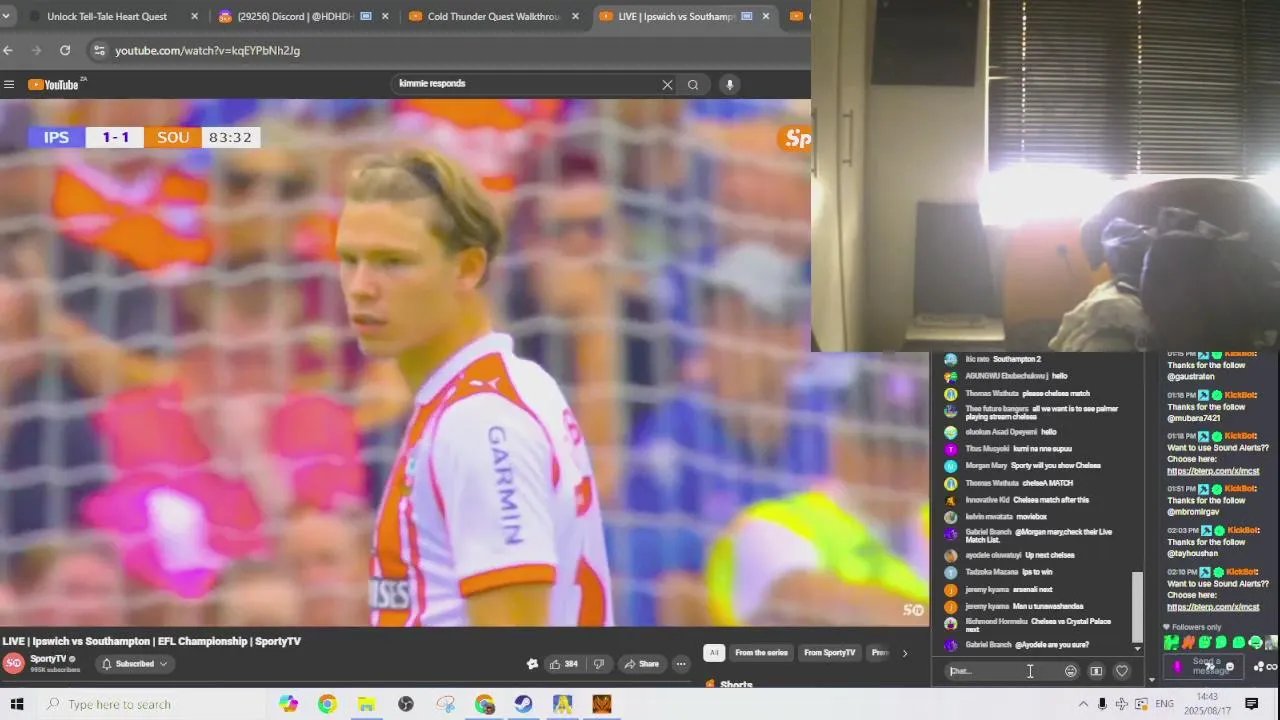The image size is (1280, 720).
Task: Click the Super Chat icon in chat
Action: 1096,671
